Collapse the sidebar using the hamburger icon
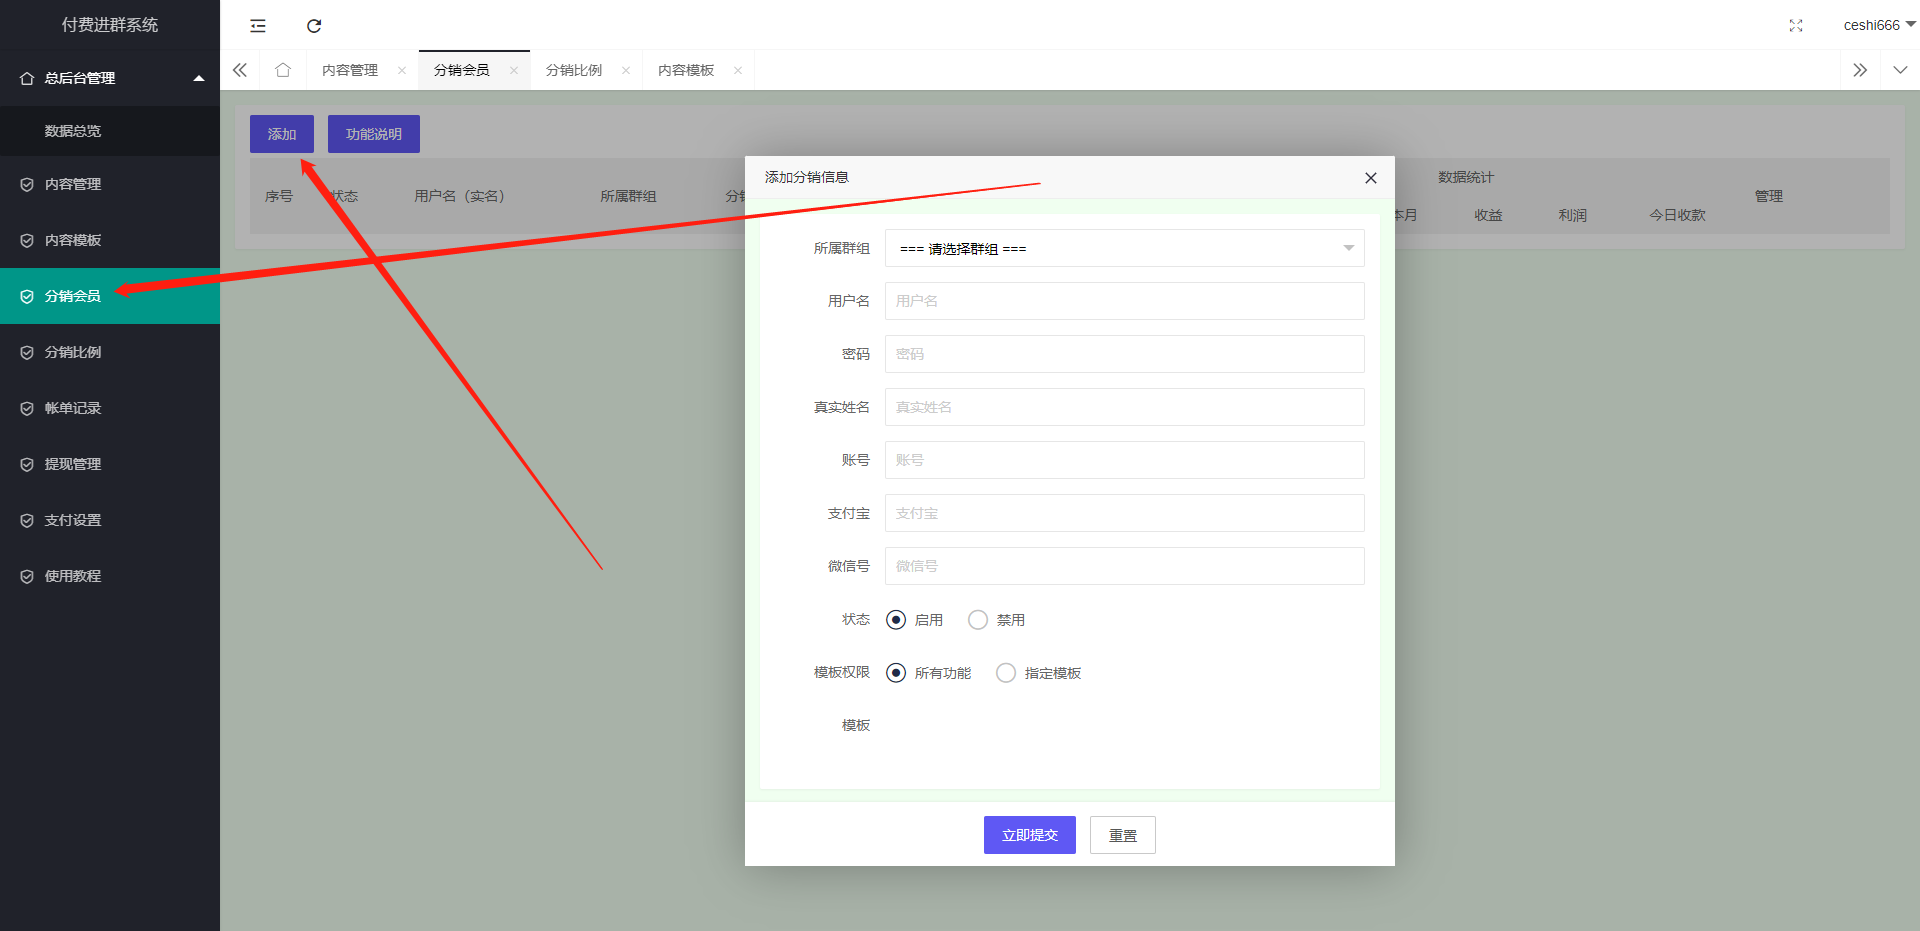This screenshot has width=1920, height=931. [x=258, y=25]
